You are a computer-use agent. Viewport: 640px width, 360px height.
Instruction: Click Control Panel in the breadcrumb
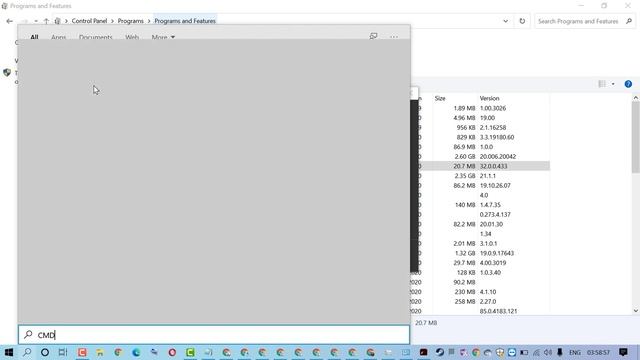point(89,21)
